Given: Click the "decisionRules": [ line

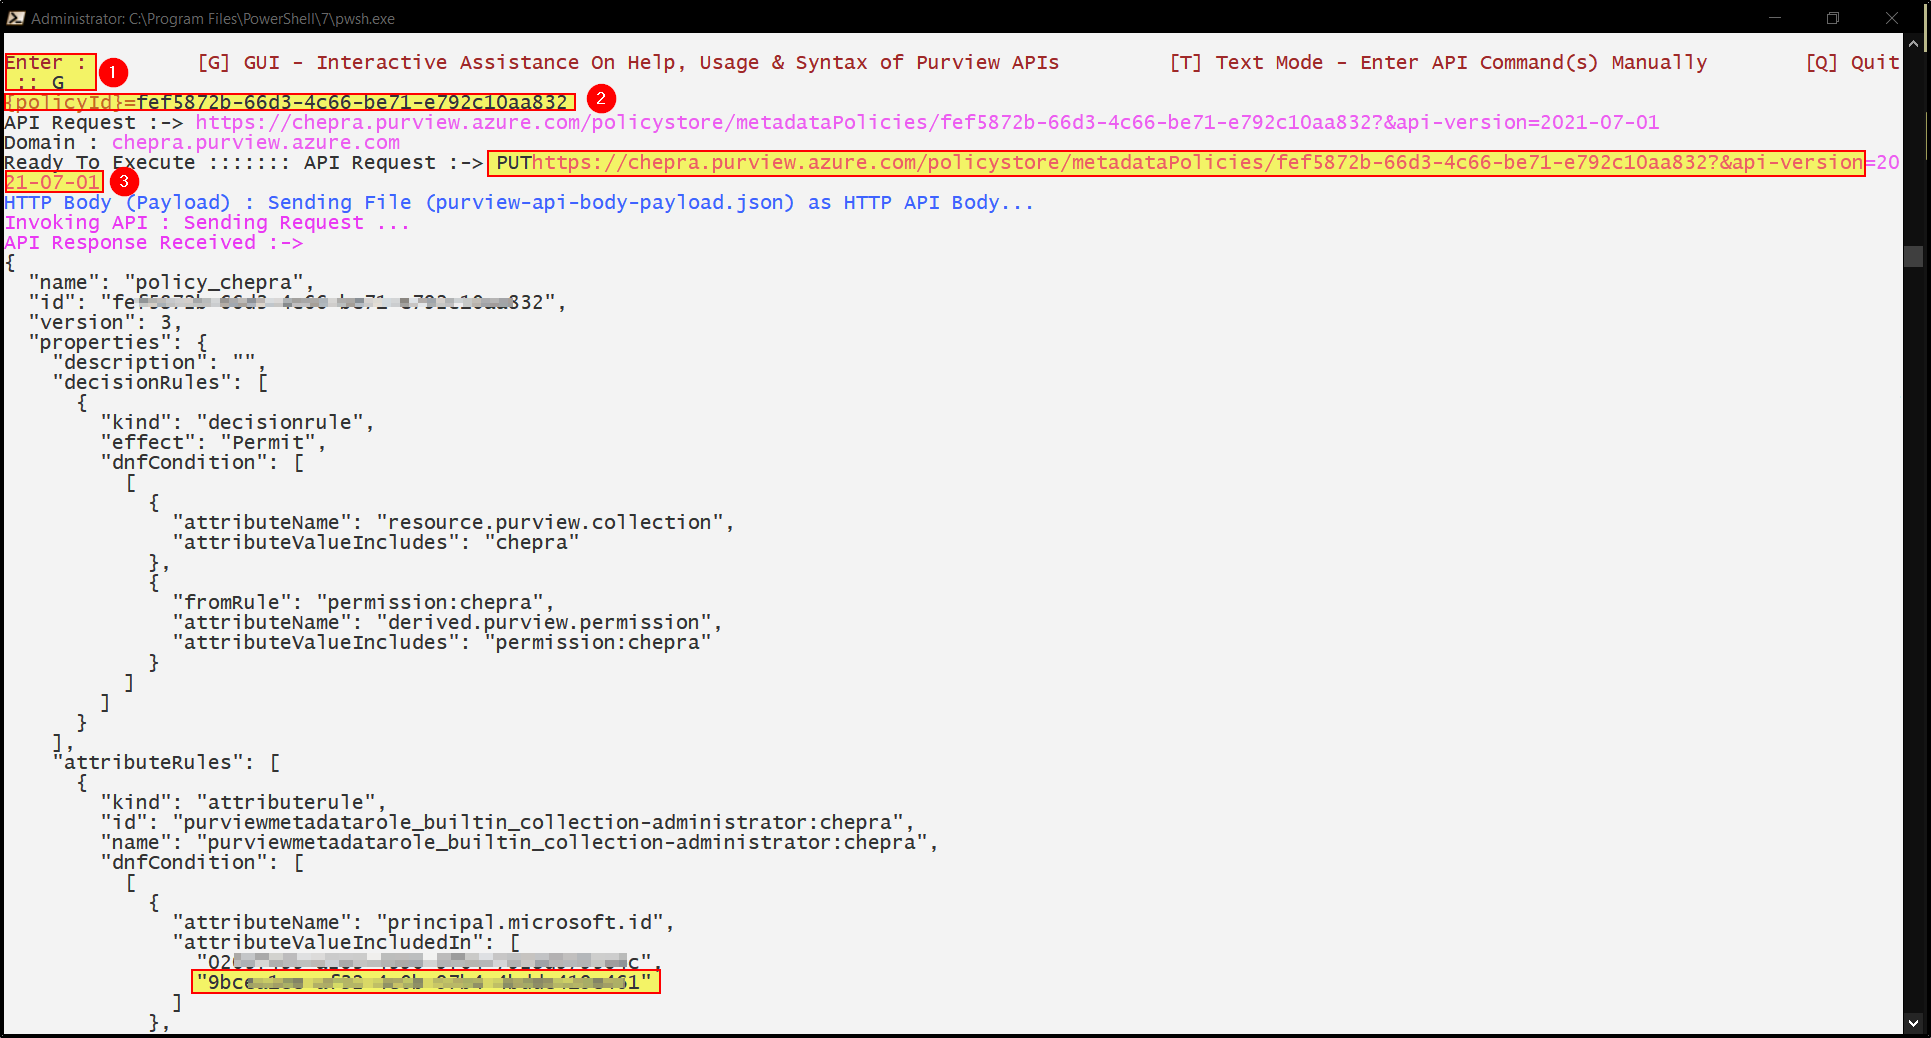Looking at the screenshot, I should pos(160,383).
